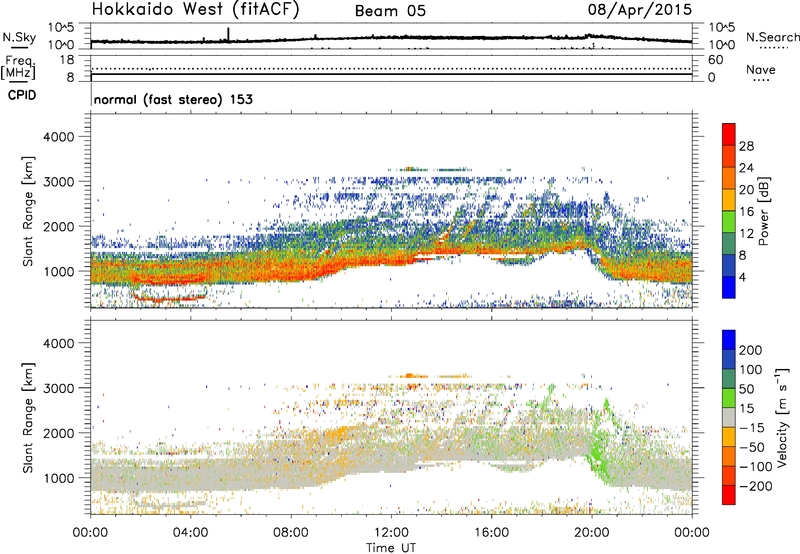The image size is (800, 554).
Task: Click the red bottom of velocity colorbar
Action: click(729, 495)
